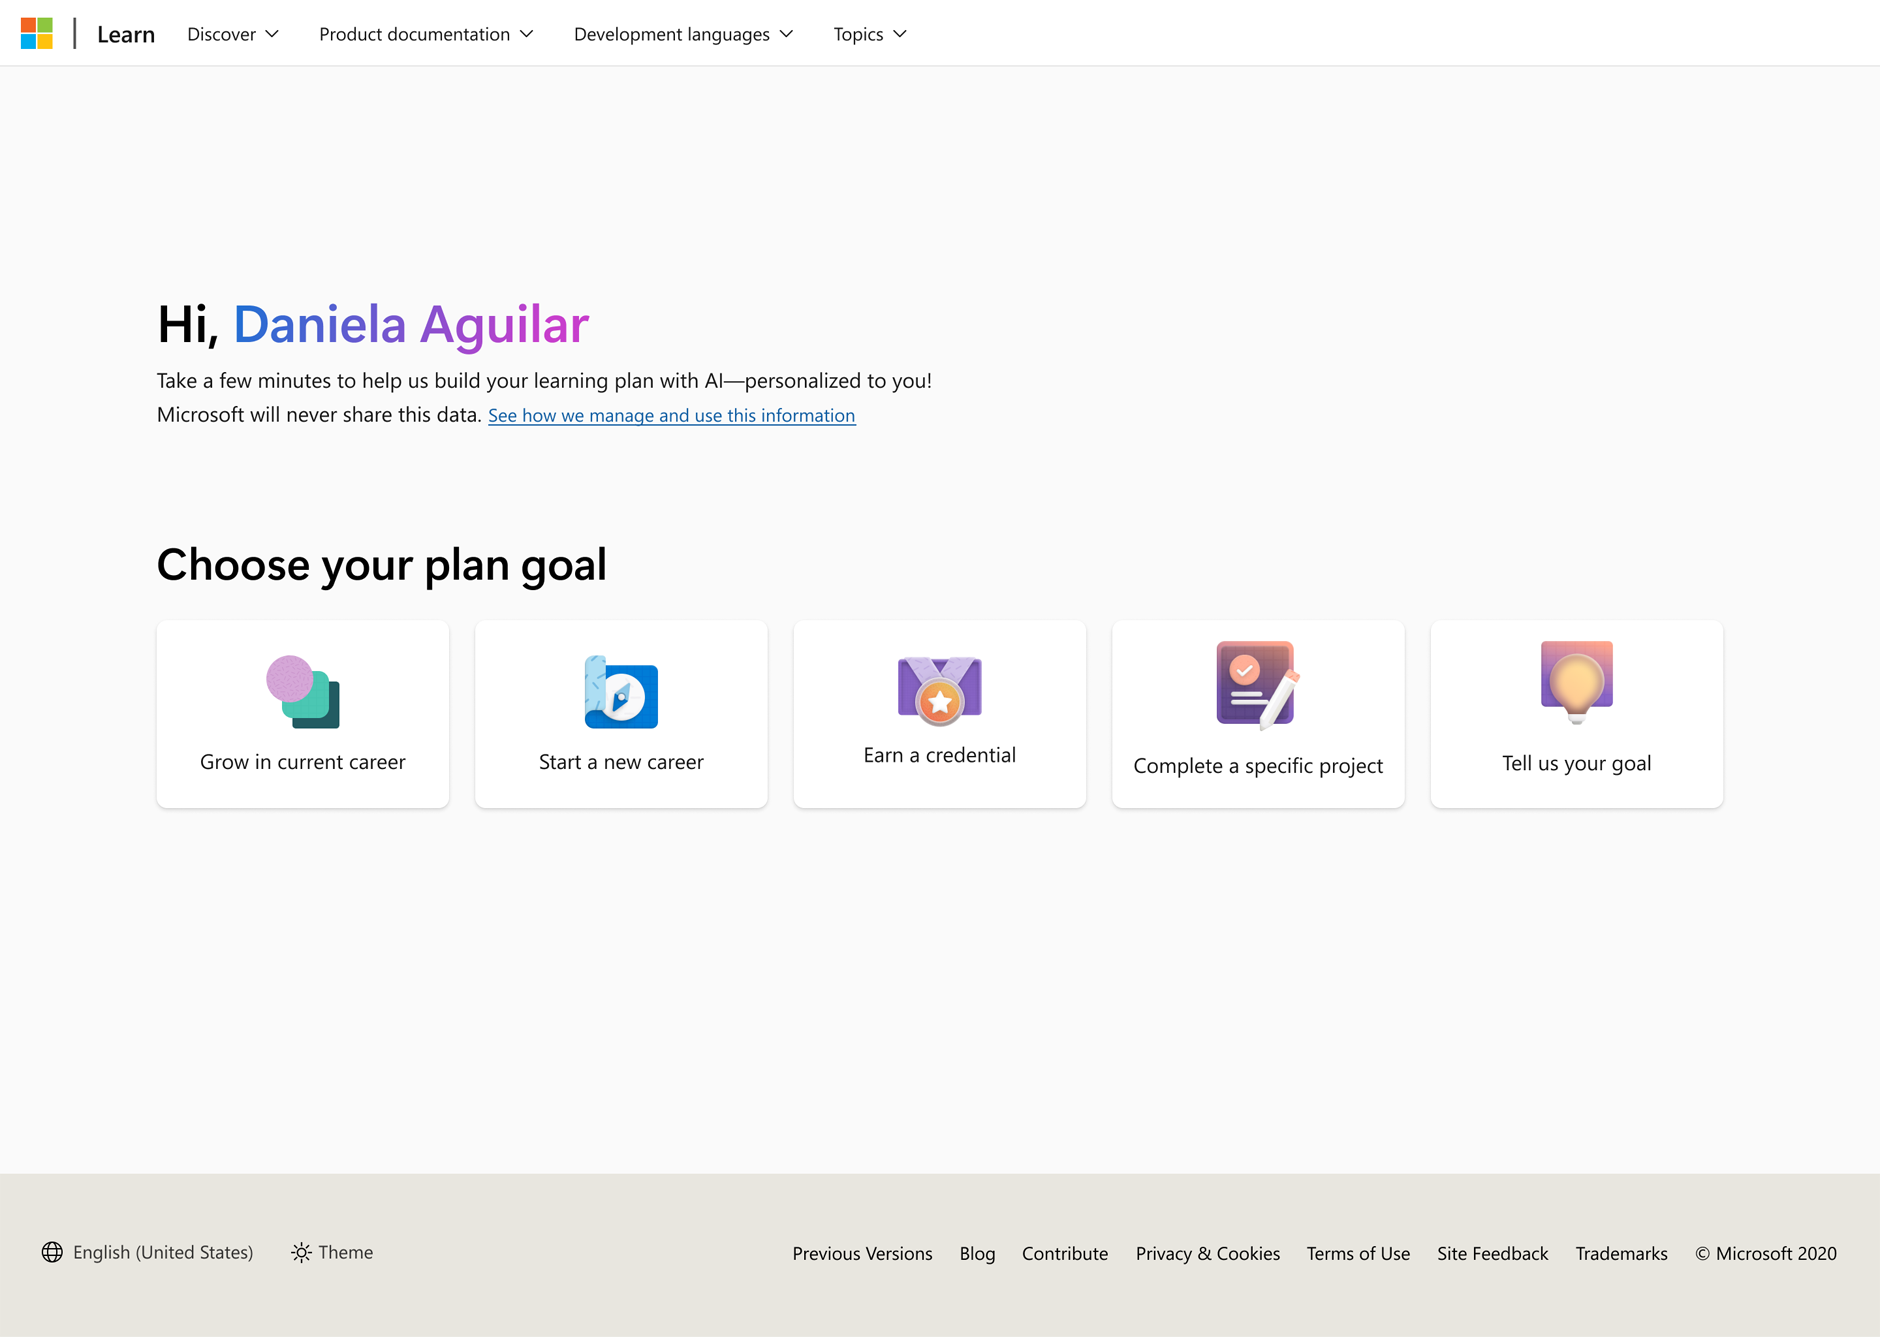Screen dimensions: 1880x1337
Task: Click the lightbulb goal icon
Action: click(1577, 682)
